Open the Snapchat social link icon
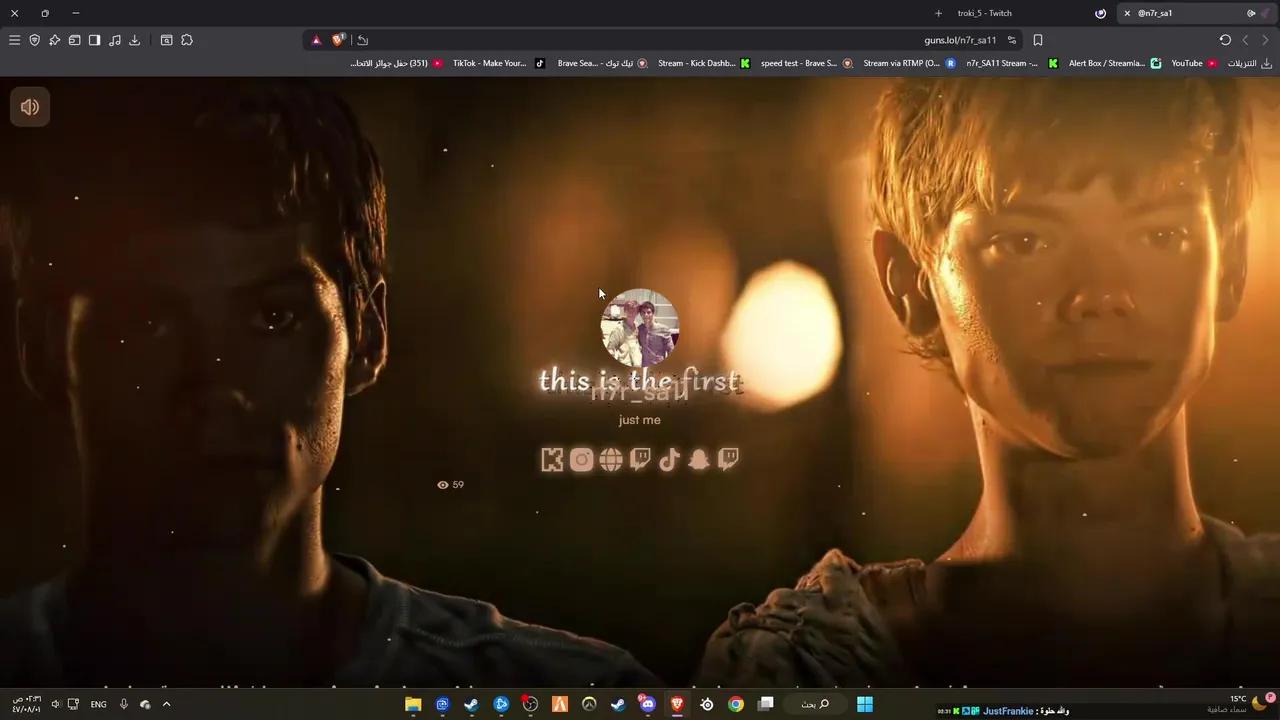The width and height of the screenshot is (1280, 720). pos(699,459)
